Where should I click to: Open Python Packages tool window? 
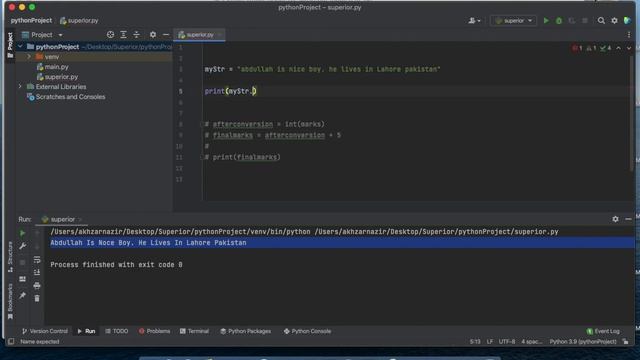coord(246,331)
